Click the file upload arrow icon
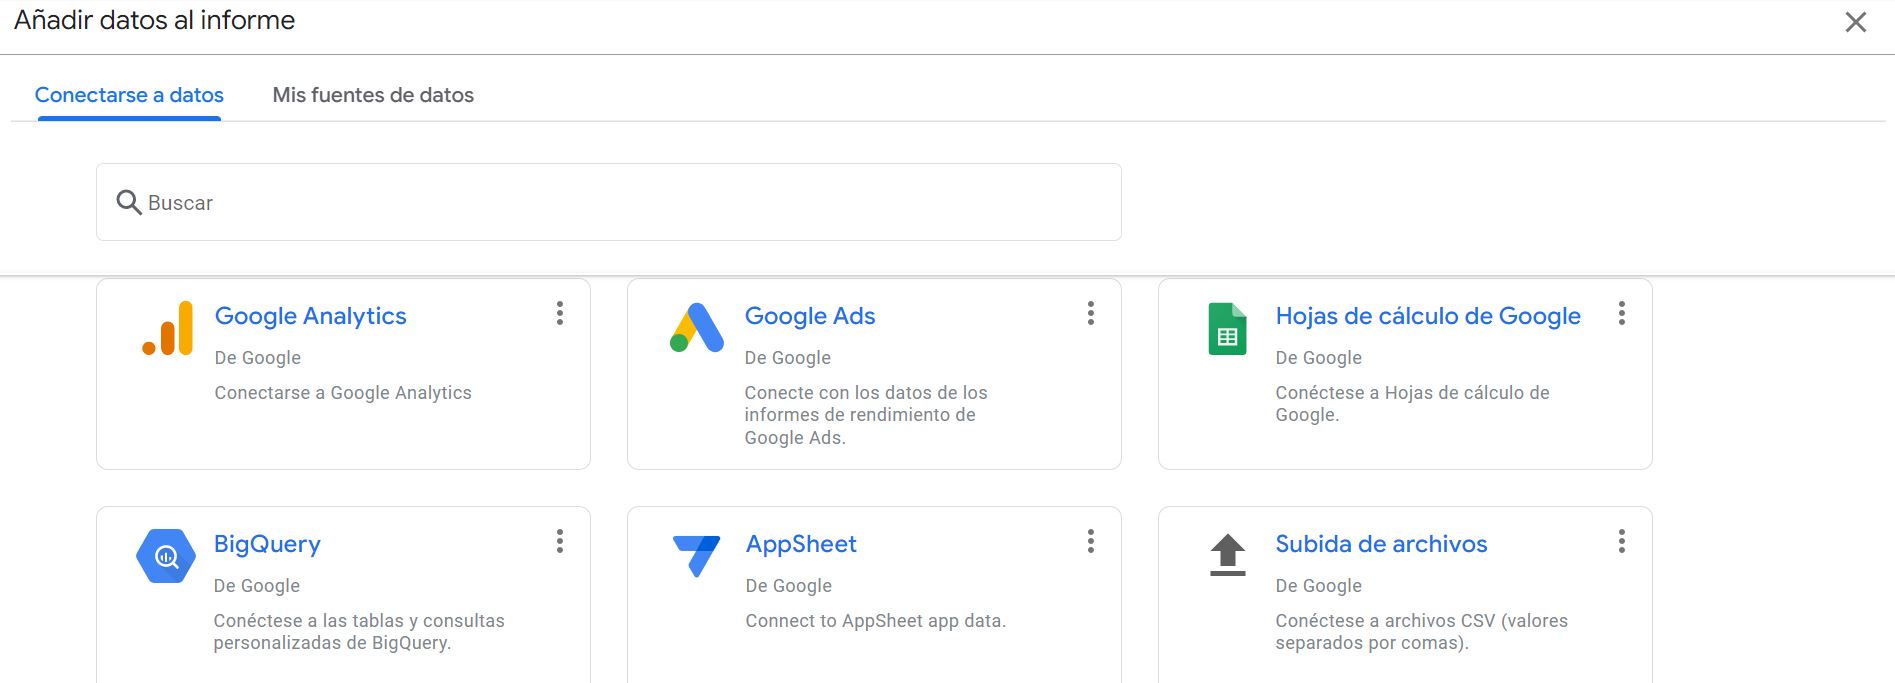Screen dimensions: 1895x683 click(x=1228, y=555)
